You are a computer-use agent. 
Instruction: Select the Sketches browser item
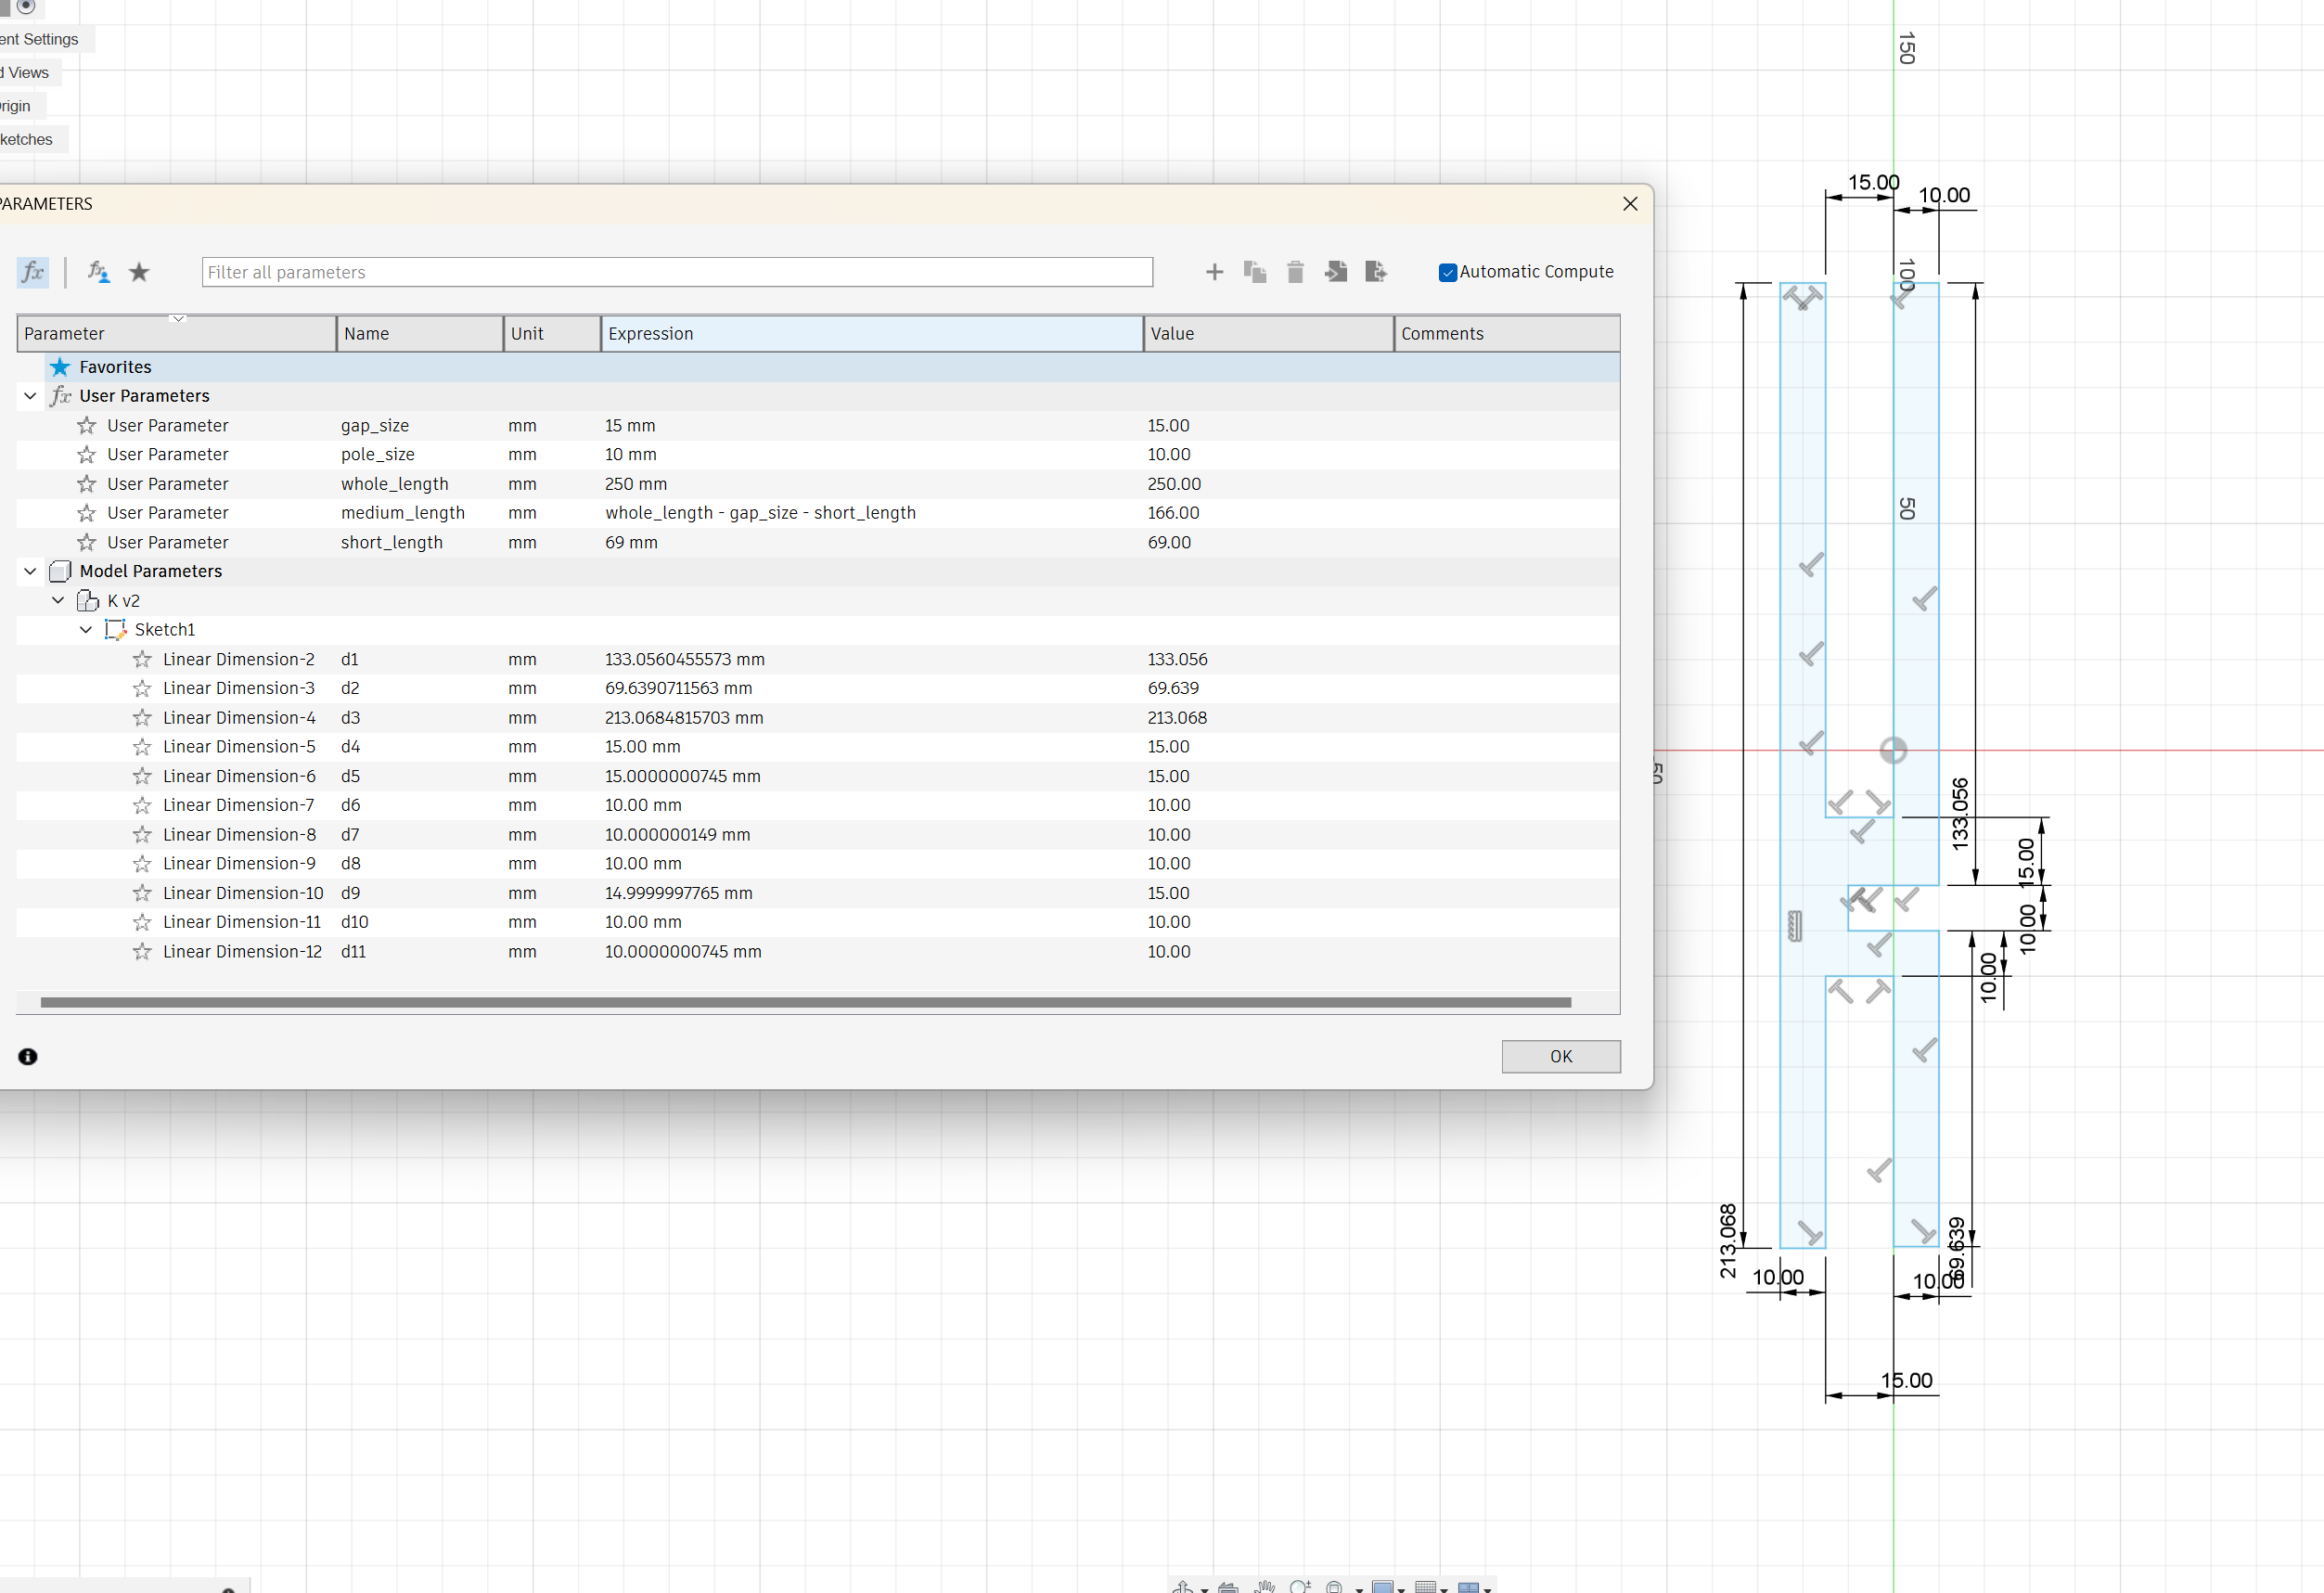coord(28,140)
